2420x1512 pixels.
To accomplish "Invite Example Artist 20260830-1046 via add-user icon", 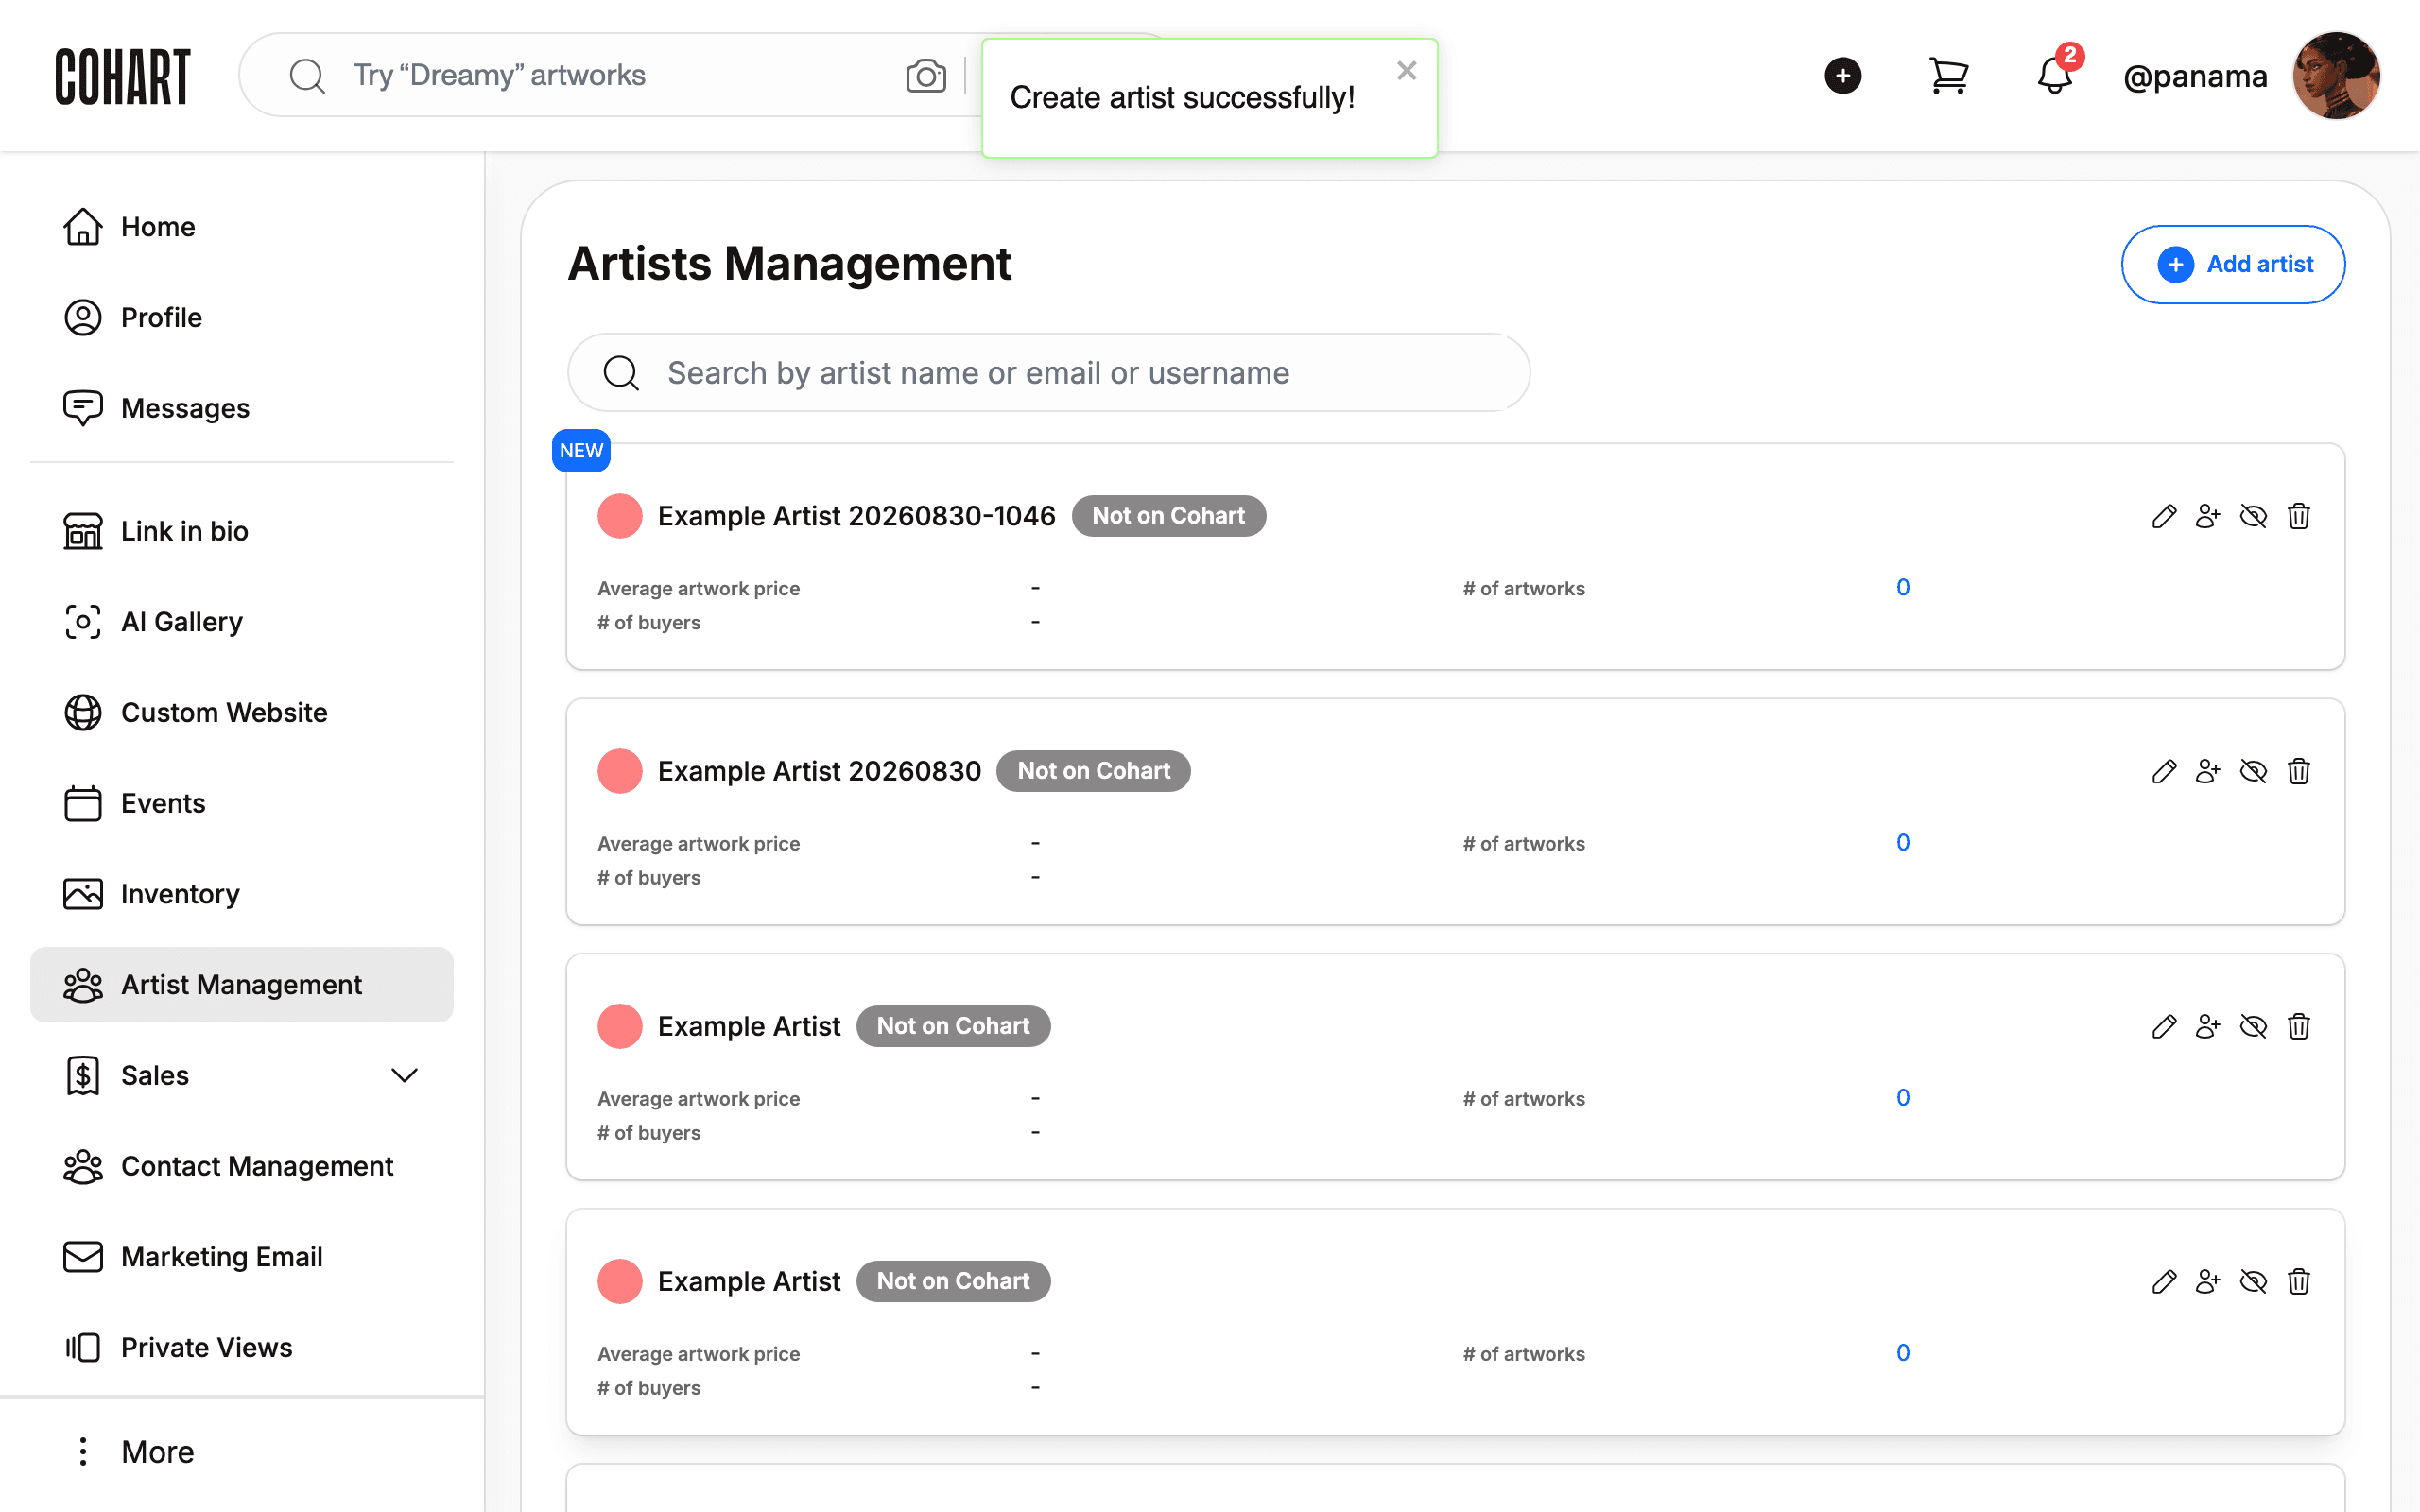I will (x=2208, y=516).
